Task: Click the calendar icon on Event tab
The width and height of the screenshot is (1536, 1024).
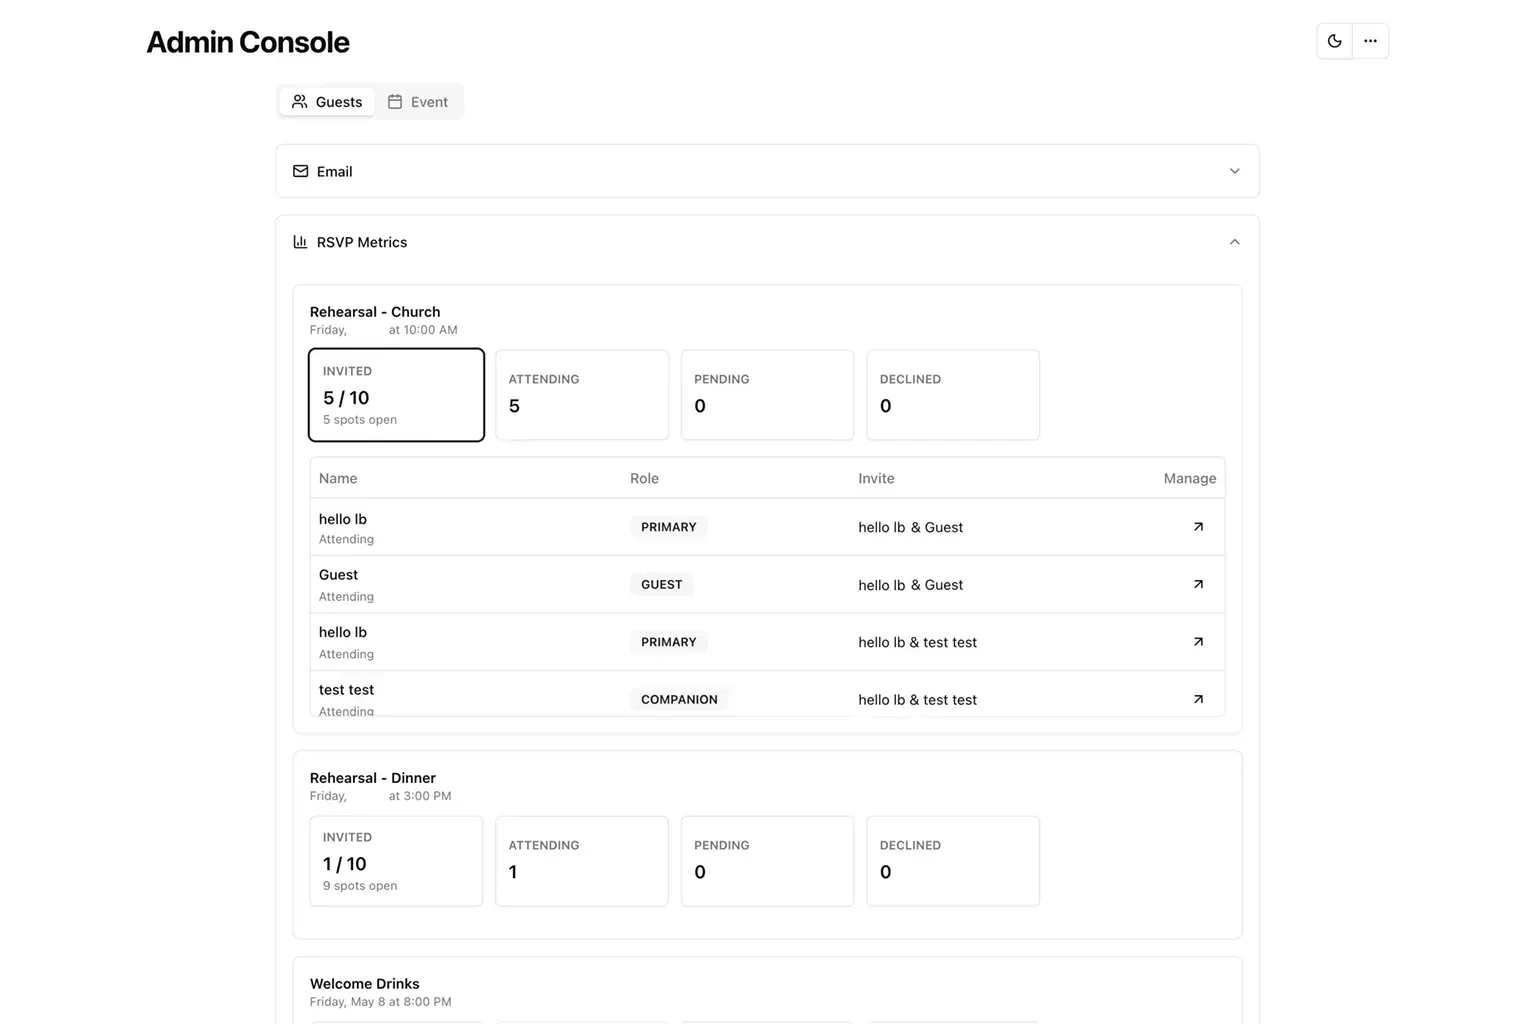Action: coord(395,102)
